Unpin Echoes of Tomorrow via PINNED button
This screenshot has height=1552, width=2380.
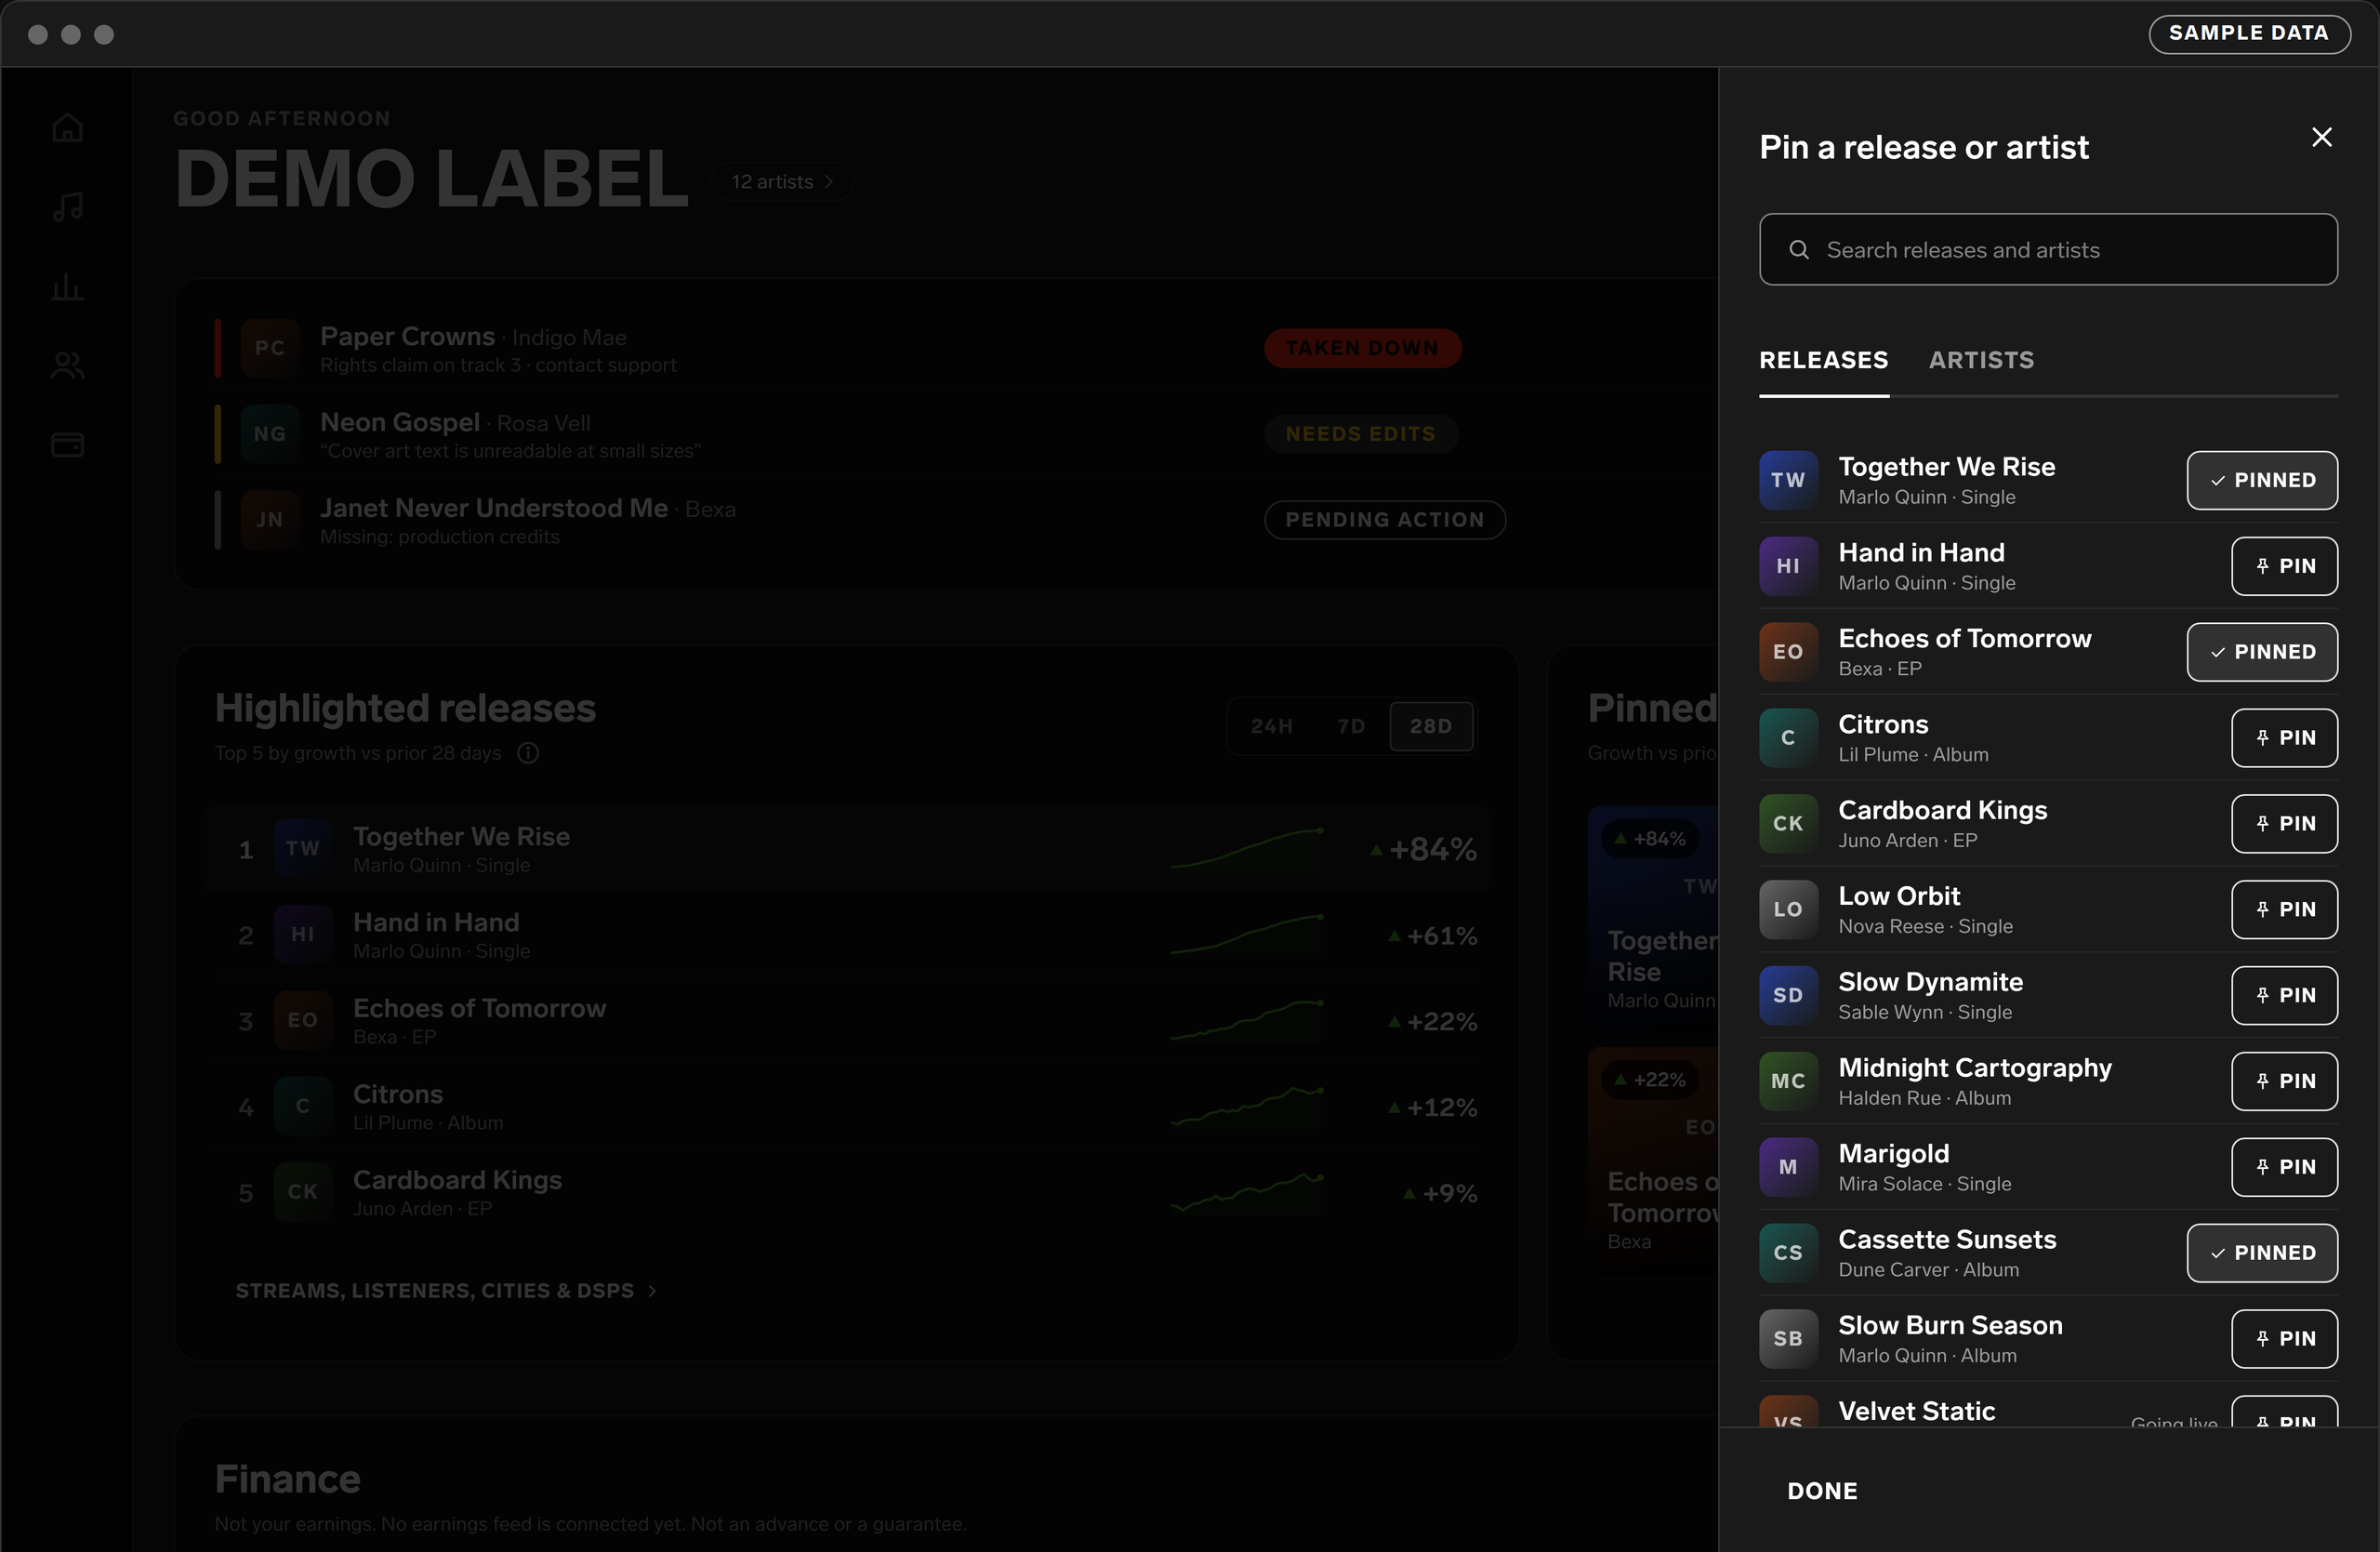pyautogui.click(x=2262, y=652)
